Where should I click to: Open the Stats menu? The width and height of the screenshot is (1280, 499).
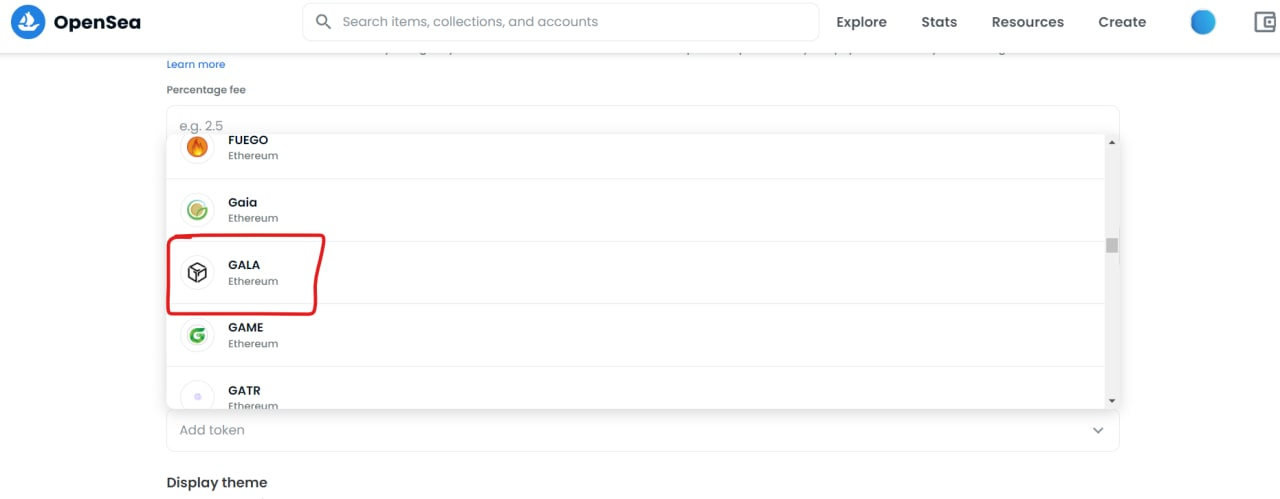point(939,22)
